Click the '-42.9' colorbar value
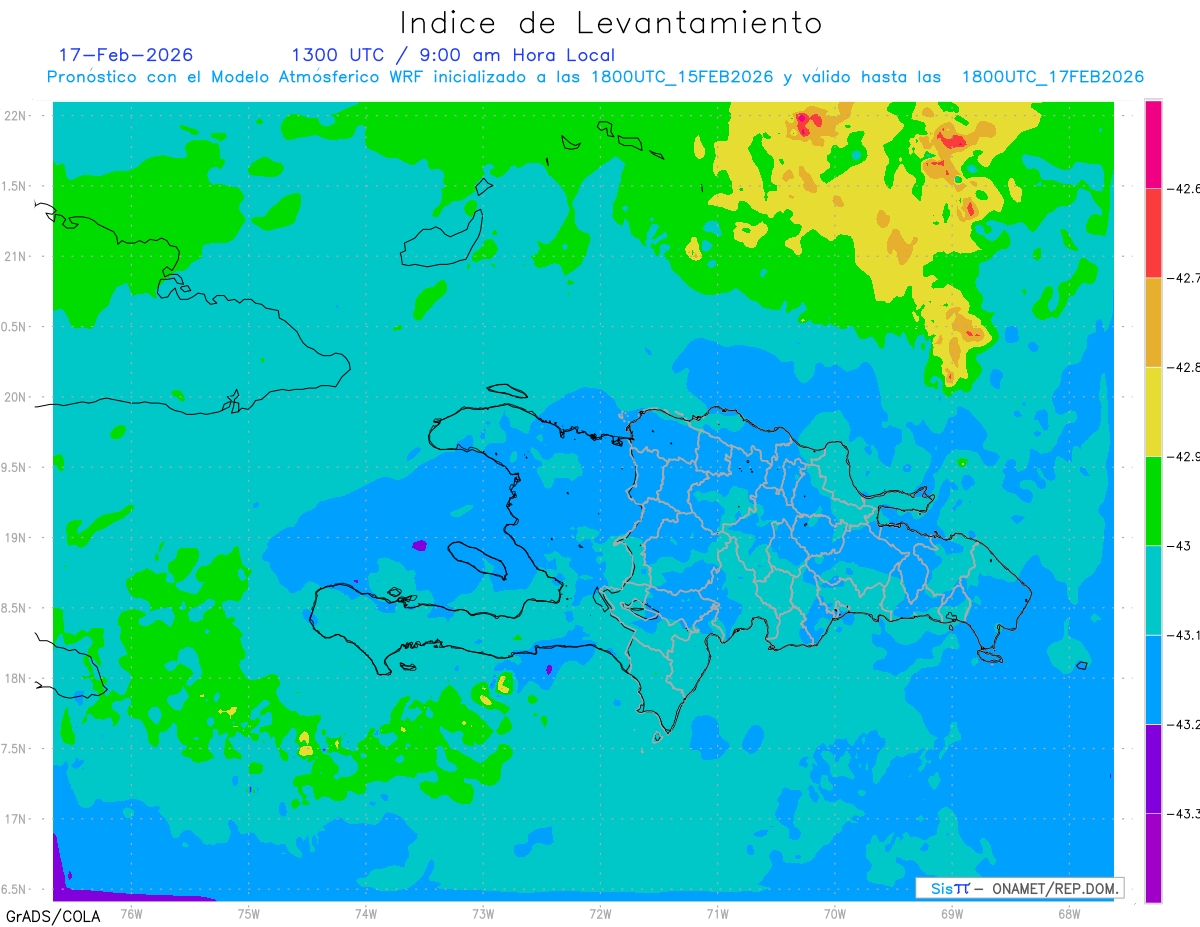The height and width of the screenshot is (927, 1200). coord(1182,456)
